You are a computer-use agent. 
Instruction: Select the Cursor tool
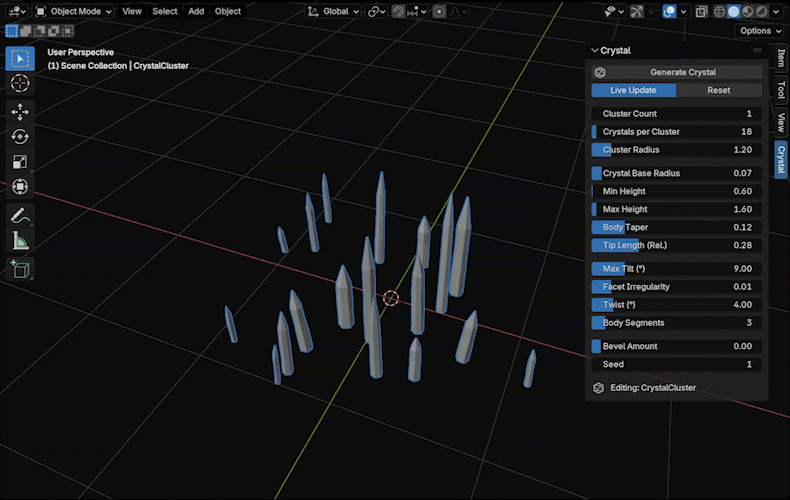pyautogui.click(x=20, y=83)
